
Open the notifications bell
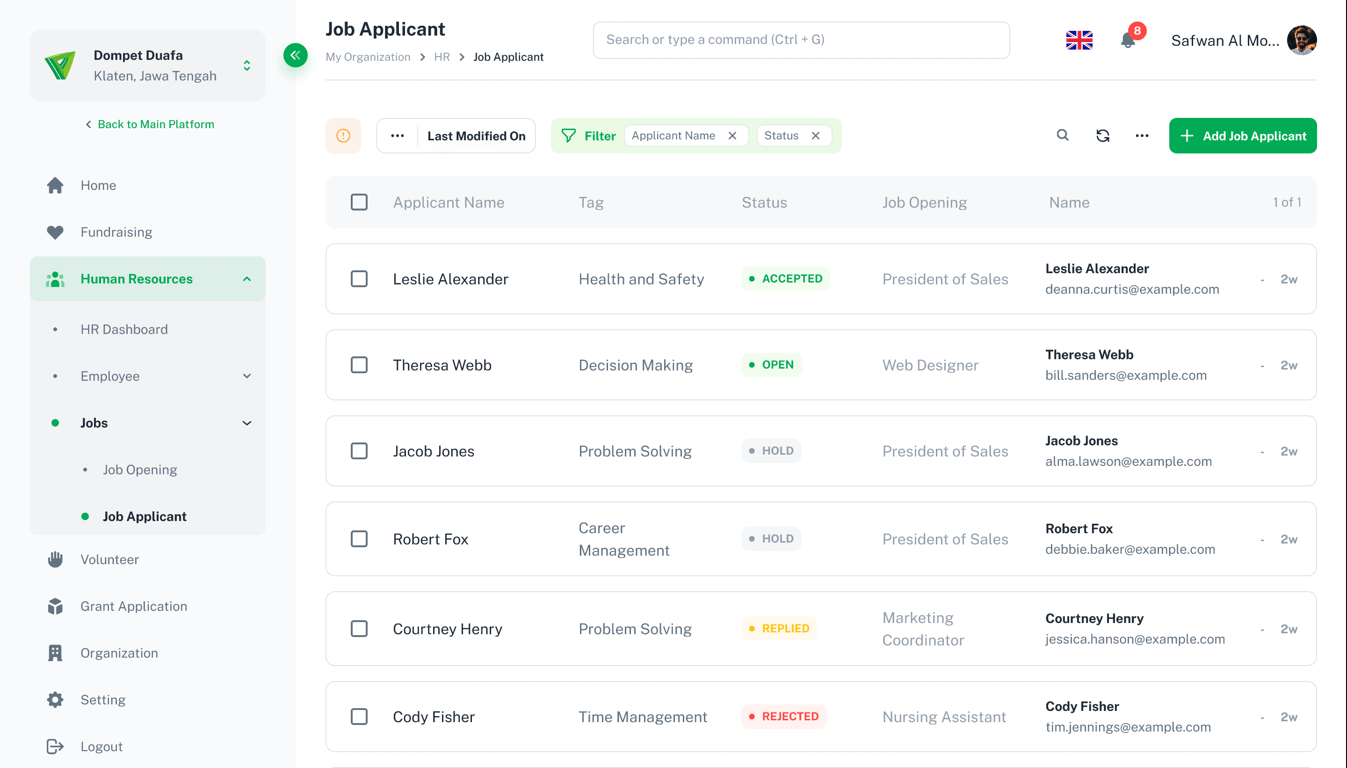coord(1128,40)
